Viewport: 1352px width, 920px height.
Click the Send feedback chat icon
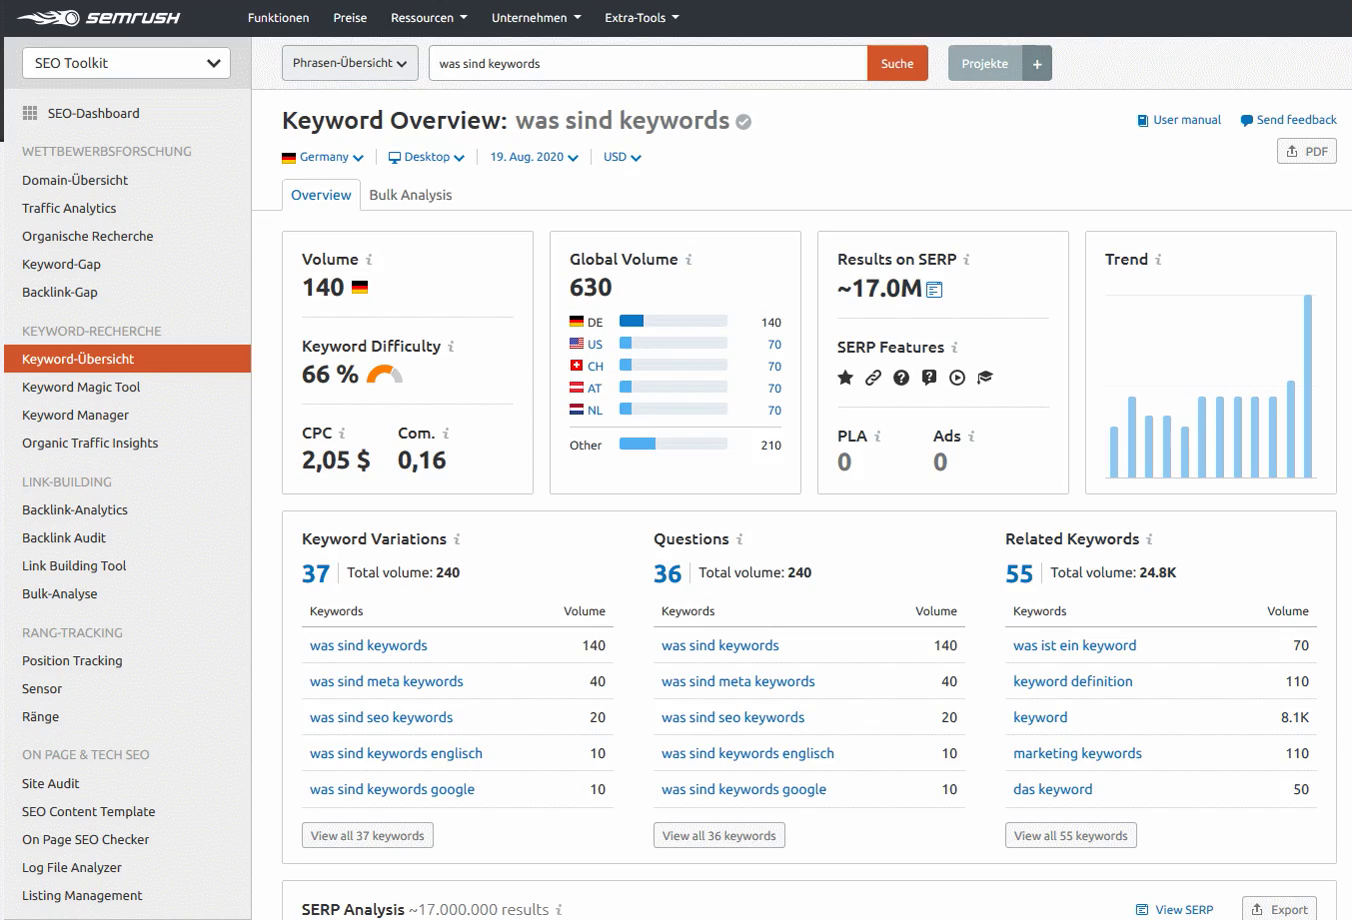coord(1246,120)
